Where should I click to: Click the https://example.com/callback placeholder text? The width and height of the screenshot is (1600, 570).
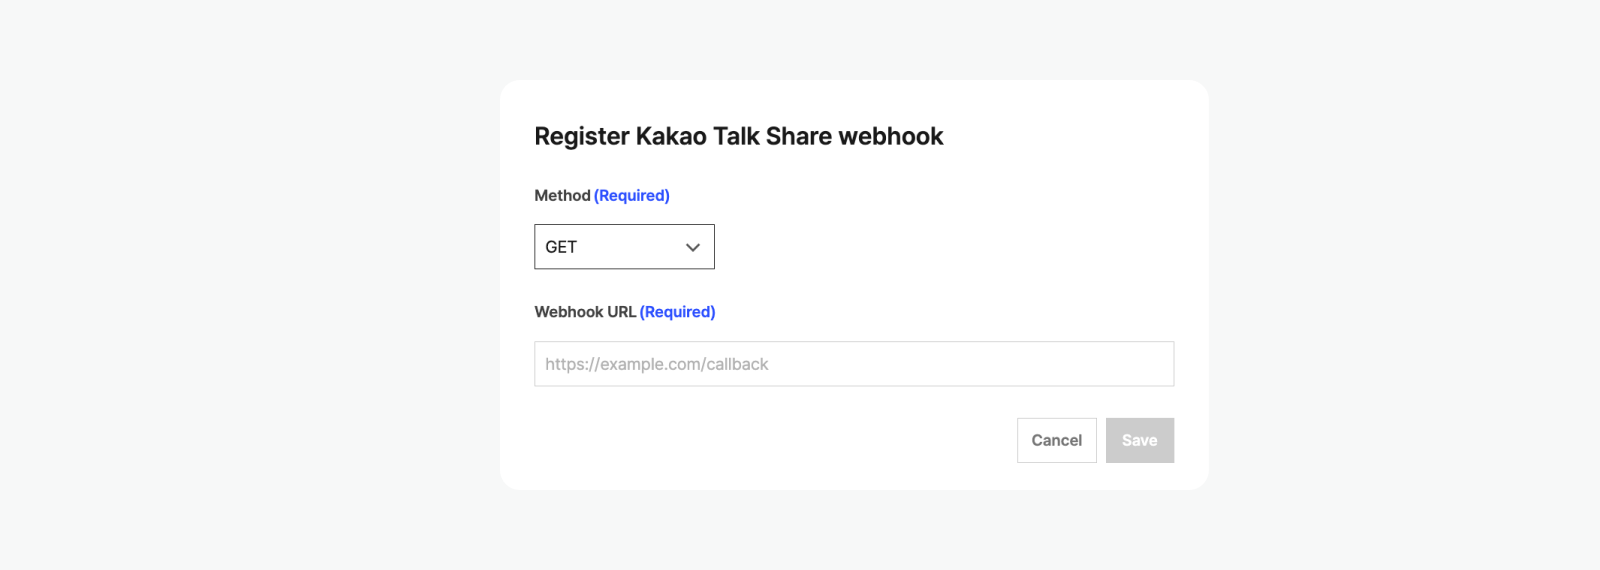(657, 364)
